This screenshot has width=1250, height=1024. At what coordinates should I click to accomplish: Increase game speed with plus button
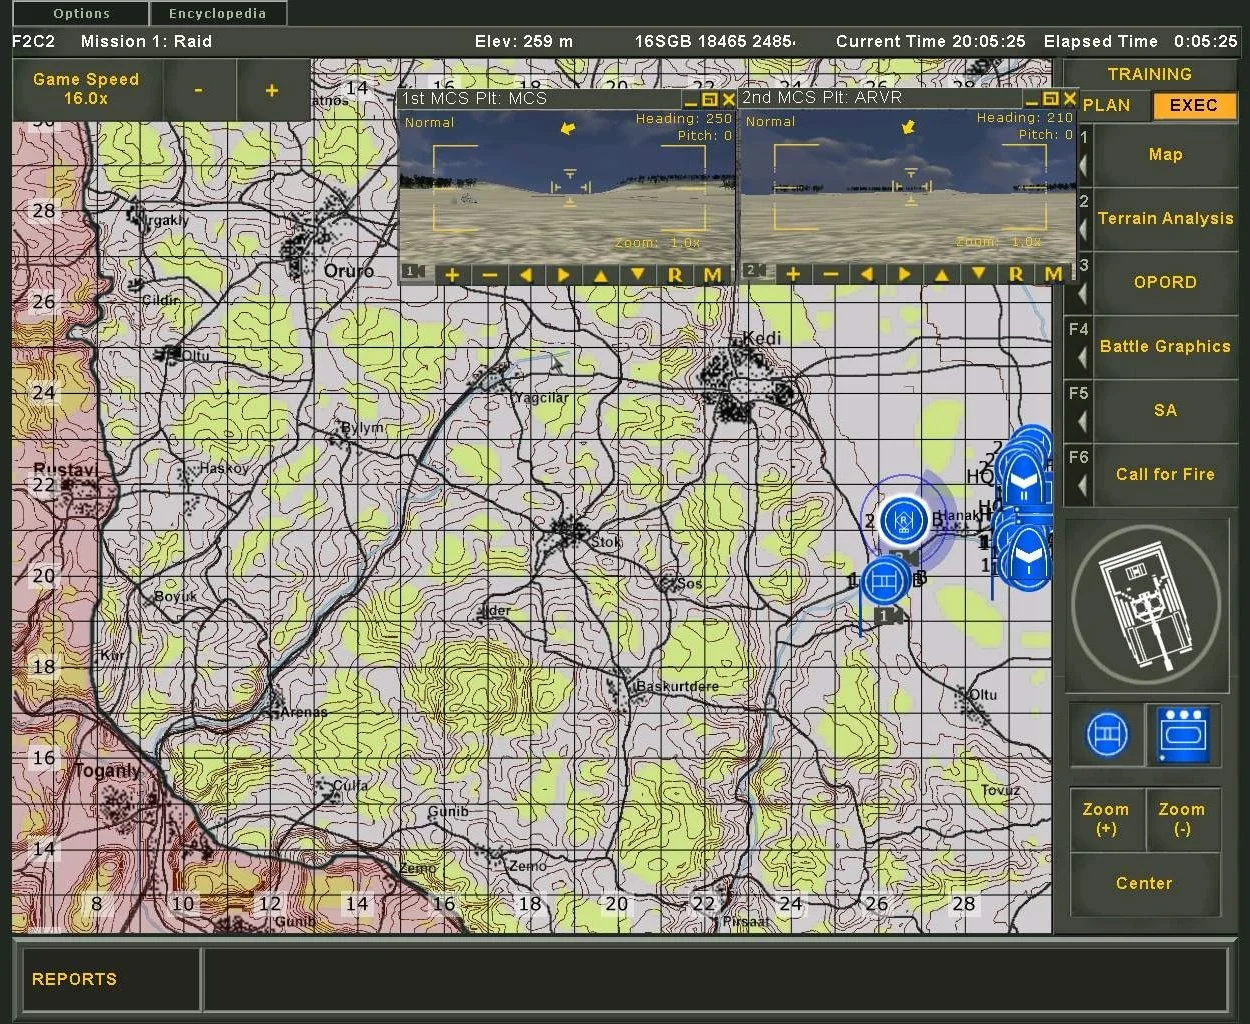(271, 91)
